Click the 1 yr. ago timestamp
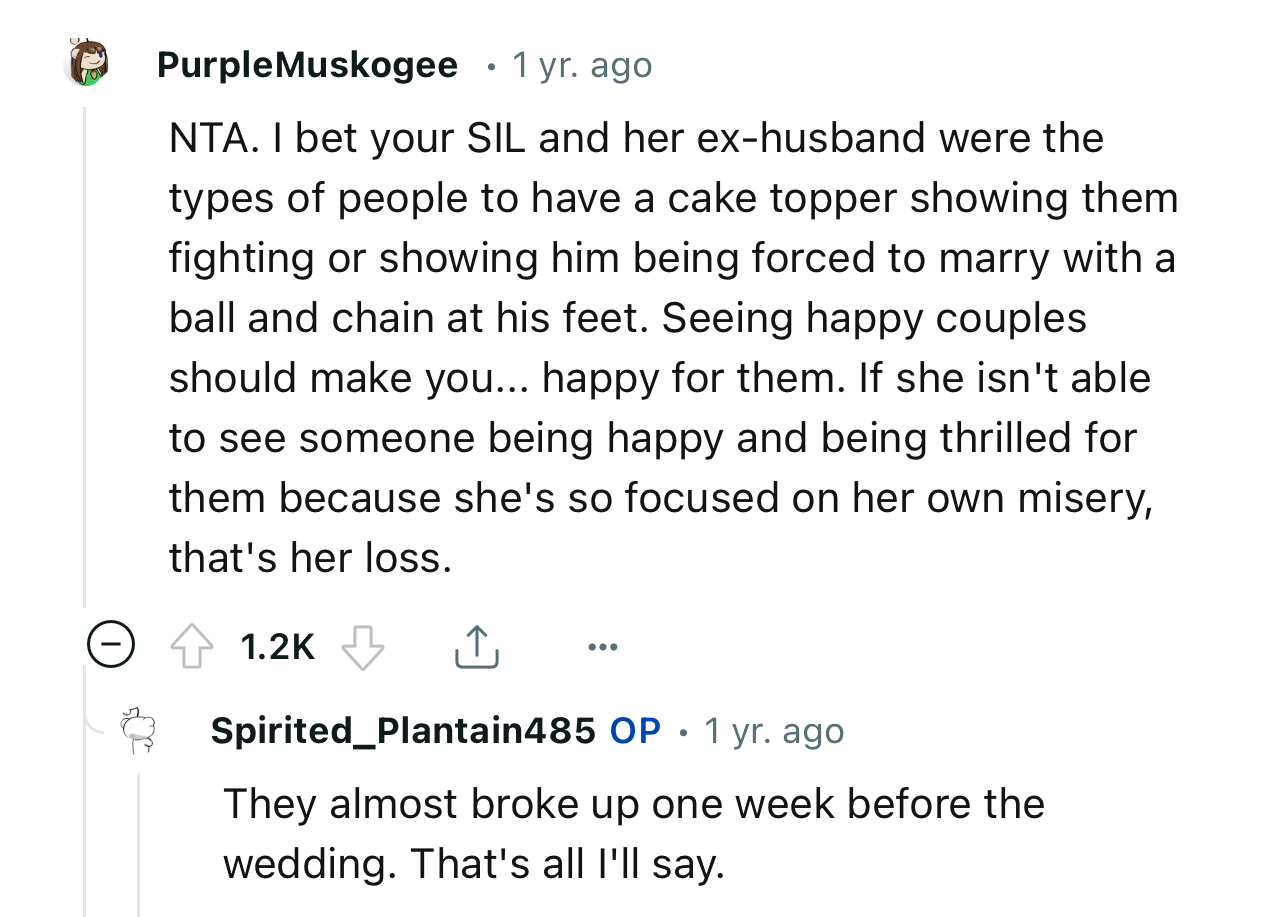Viewport: 1284px width, 917px height. [x=582, y=64]
